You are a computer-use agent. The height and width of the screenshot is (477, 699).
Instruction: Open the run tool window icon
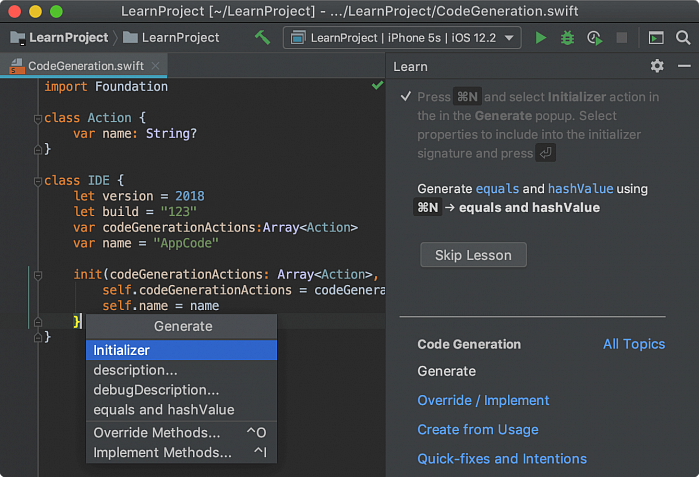pos(656,38)
